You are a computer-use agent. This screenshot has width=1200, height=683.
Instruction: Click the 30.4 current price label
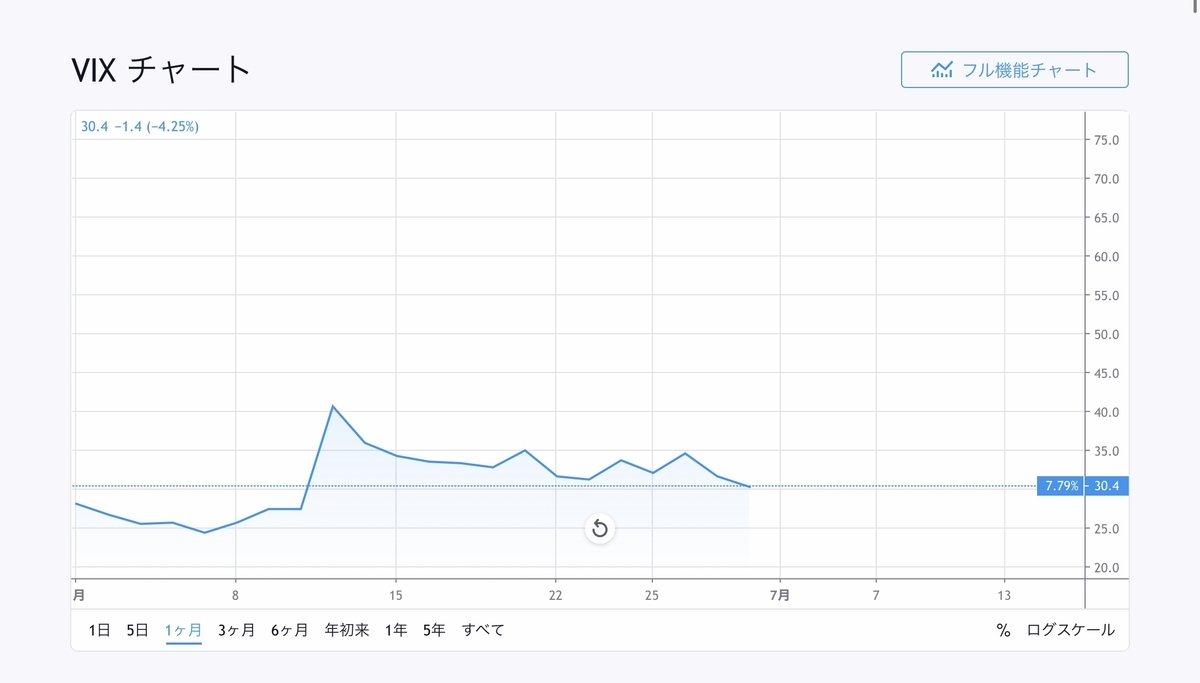tap(1106, 486)
